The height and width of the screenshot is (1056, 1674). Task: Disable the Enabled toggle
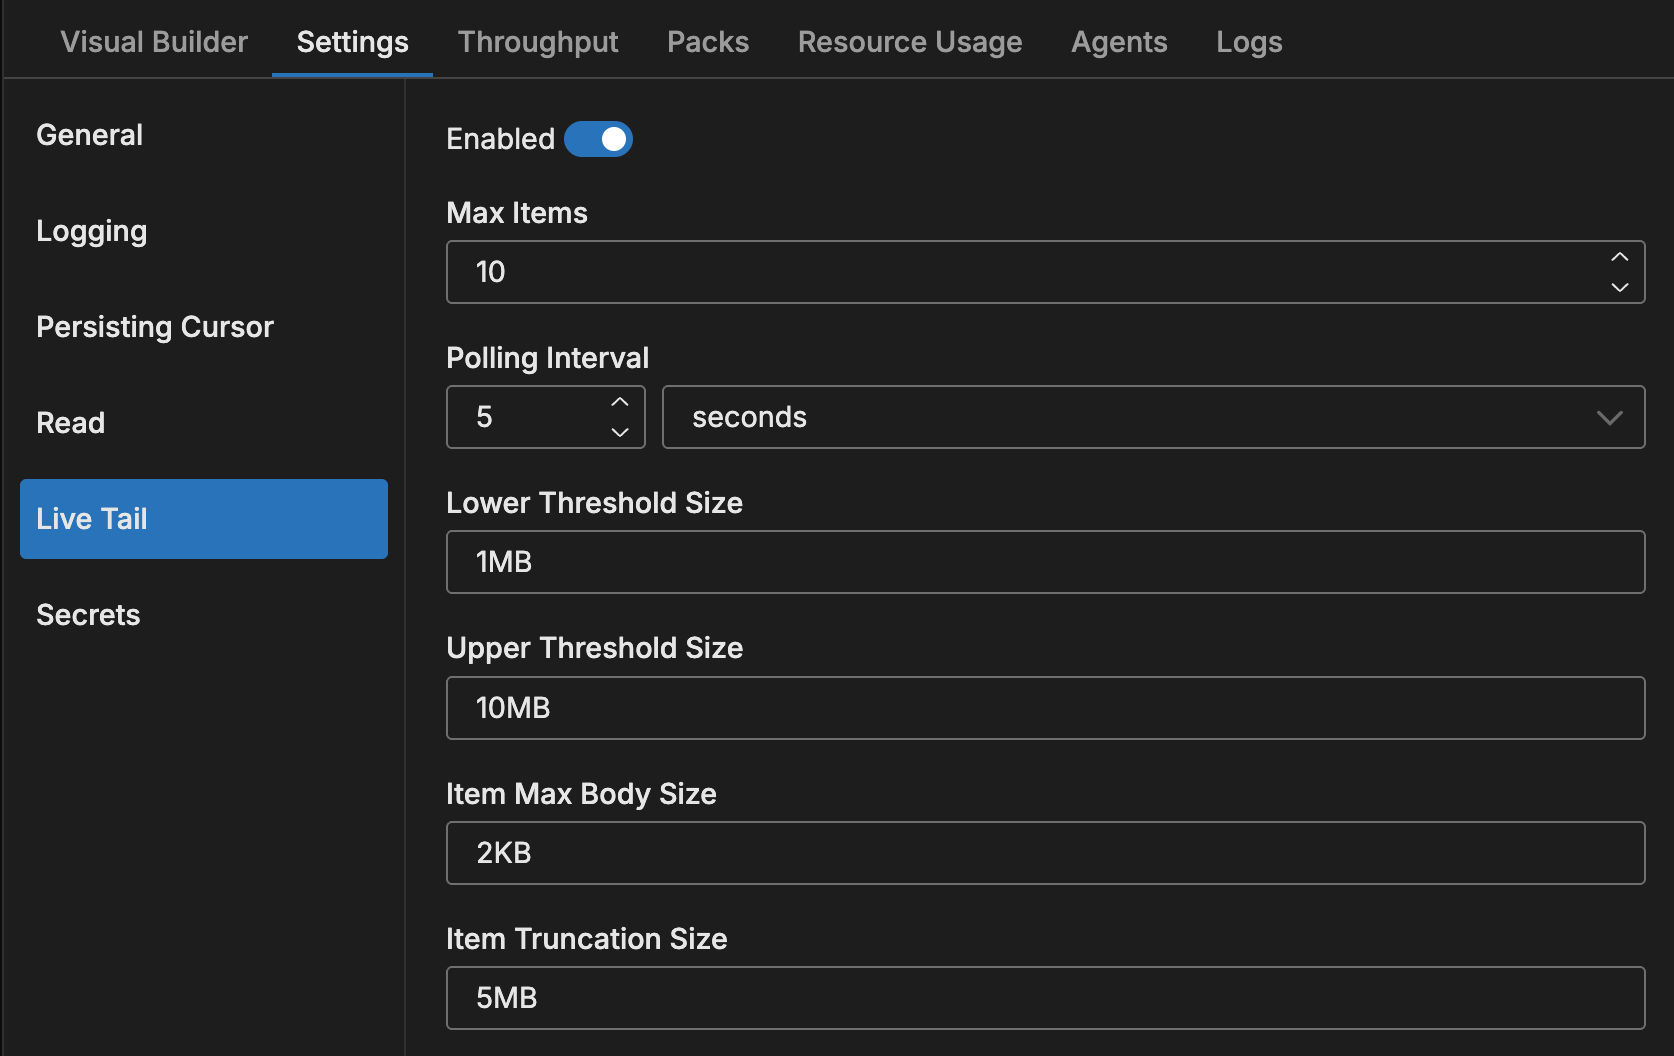click(598, 139)
